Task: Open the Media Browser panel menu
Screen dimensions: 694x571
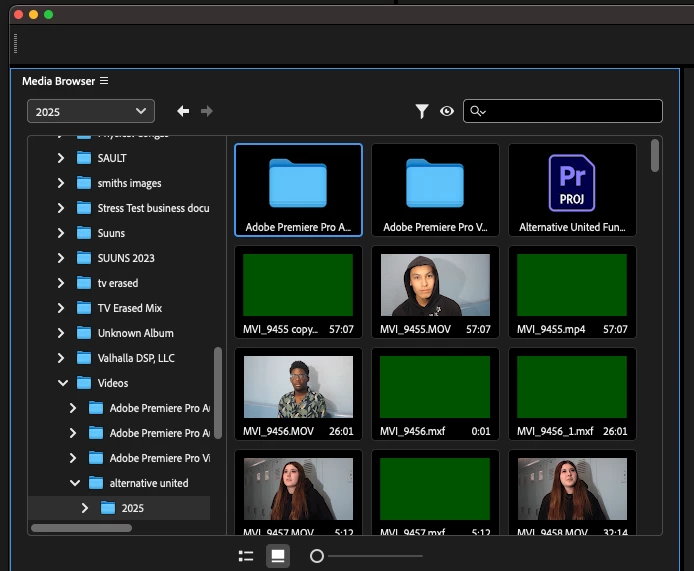Action: tap(104, 81)
